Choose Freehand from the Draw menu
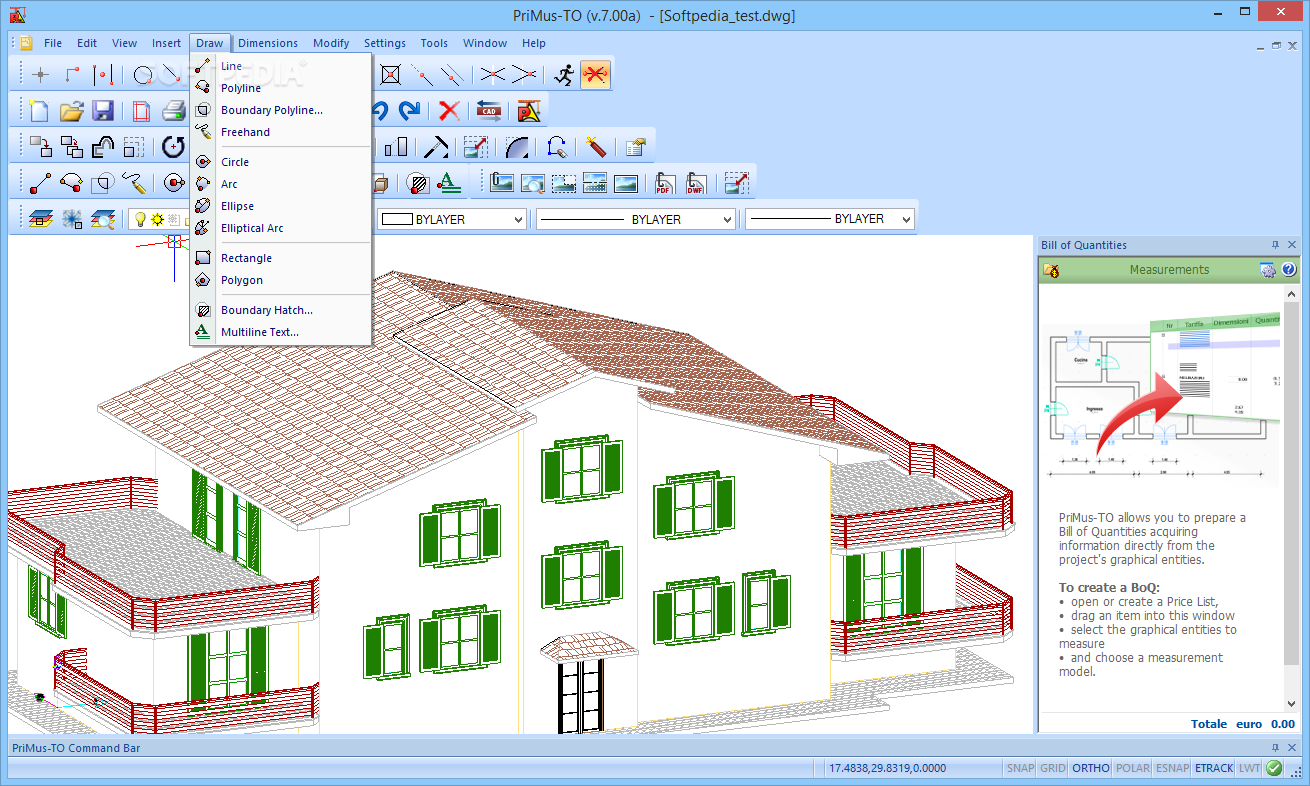The height and width of the screenshot is (786, 1310). point(281,132)
